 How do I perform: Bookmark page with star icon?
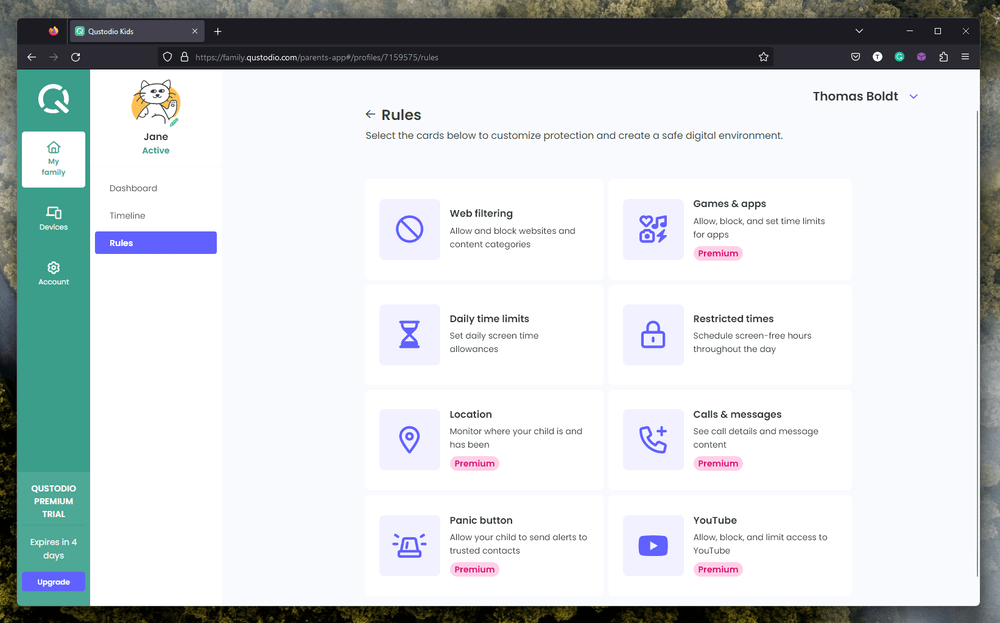click(x=763, y=57)
